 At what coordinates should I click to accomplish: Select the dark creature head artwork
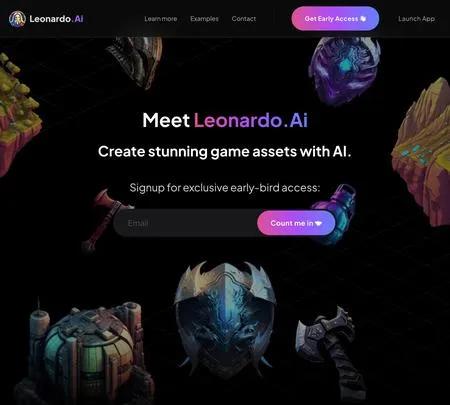pyautogui.click(x=136, y=62)
